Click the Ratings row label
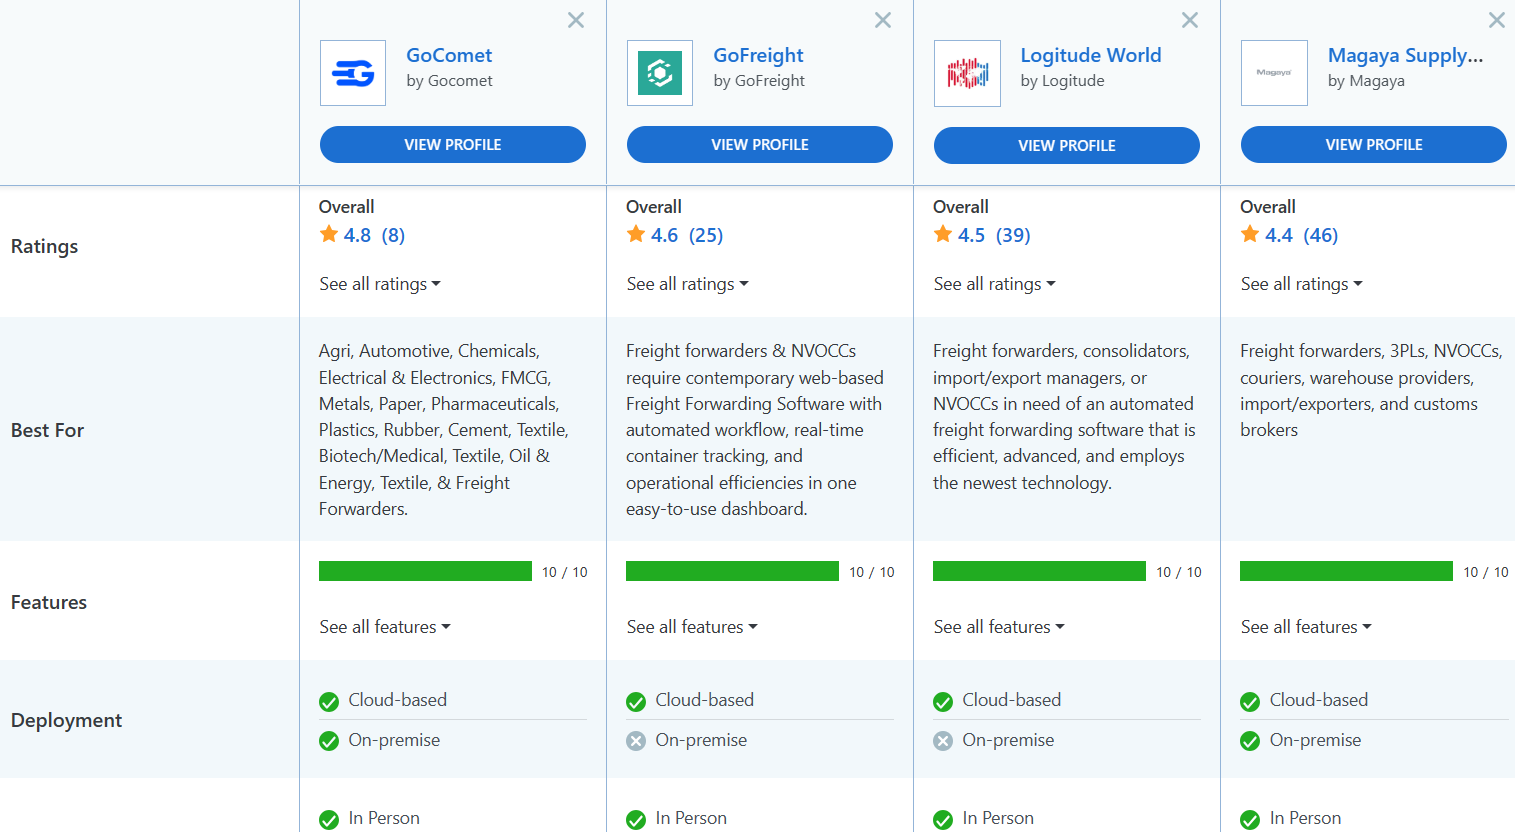The width and height of the screenshot is (1515, 832). point(44,246)
